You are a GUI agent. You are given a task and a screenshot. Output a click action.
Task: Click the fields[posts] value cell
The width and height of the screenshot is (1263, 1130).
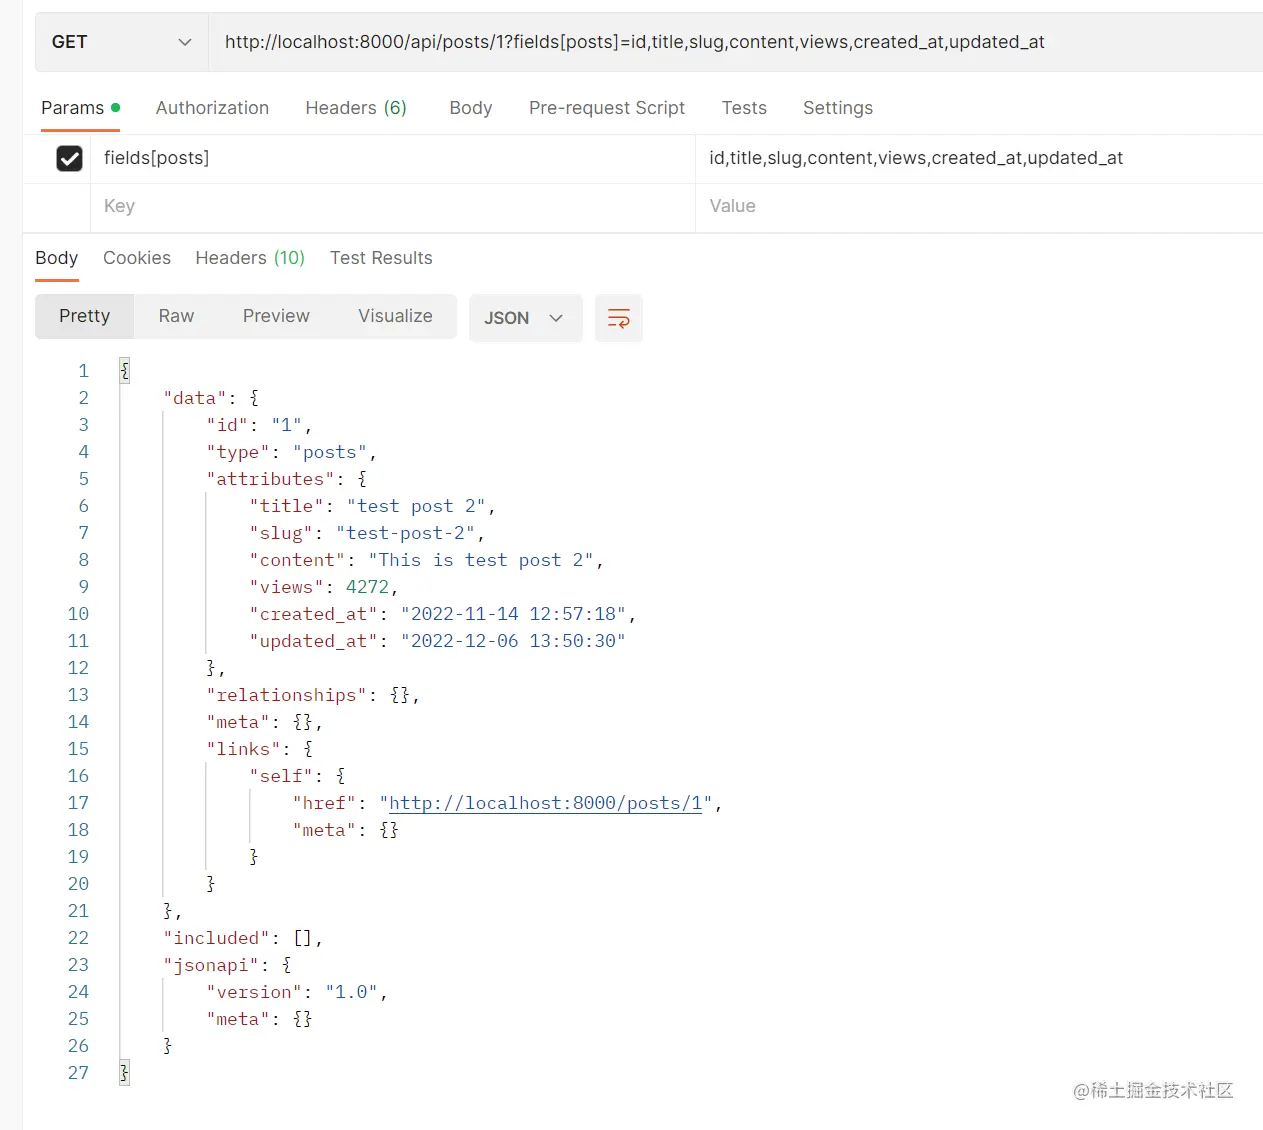click(x=979, y=158)
